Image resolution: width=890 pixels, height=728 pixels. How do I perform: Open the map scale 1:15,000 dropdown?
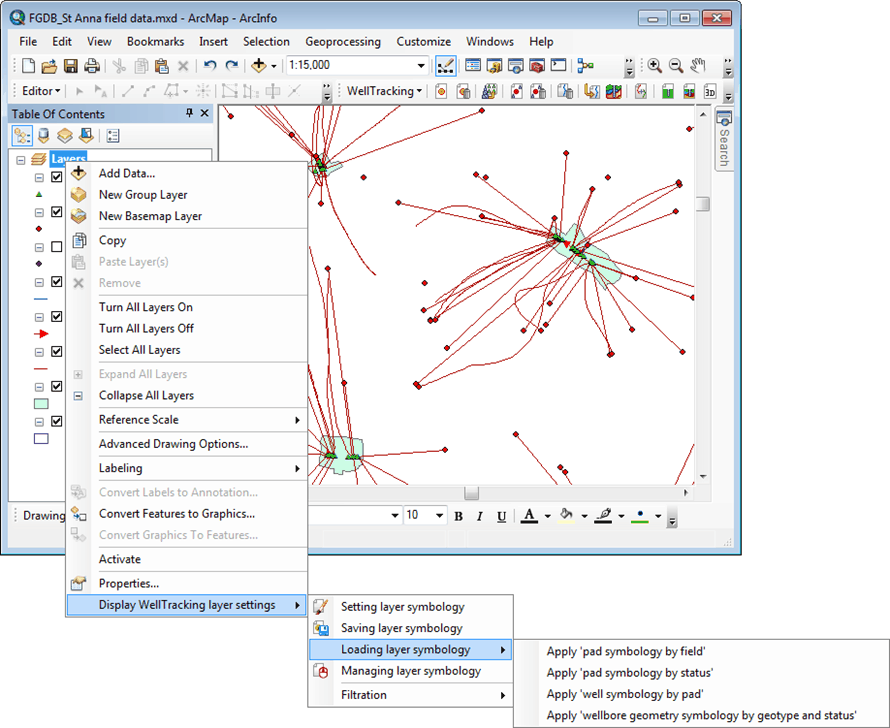coord(421,66)
